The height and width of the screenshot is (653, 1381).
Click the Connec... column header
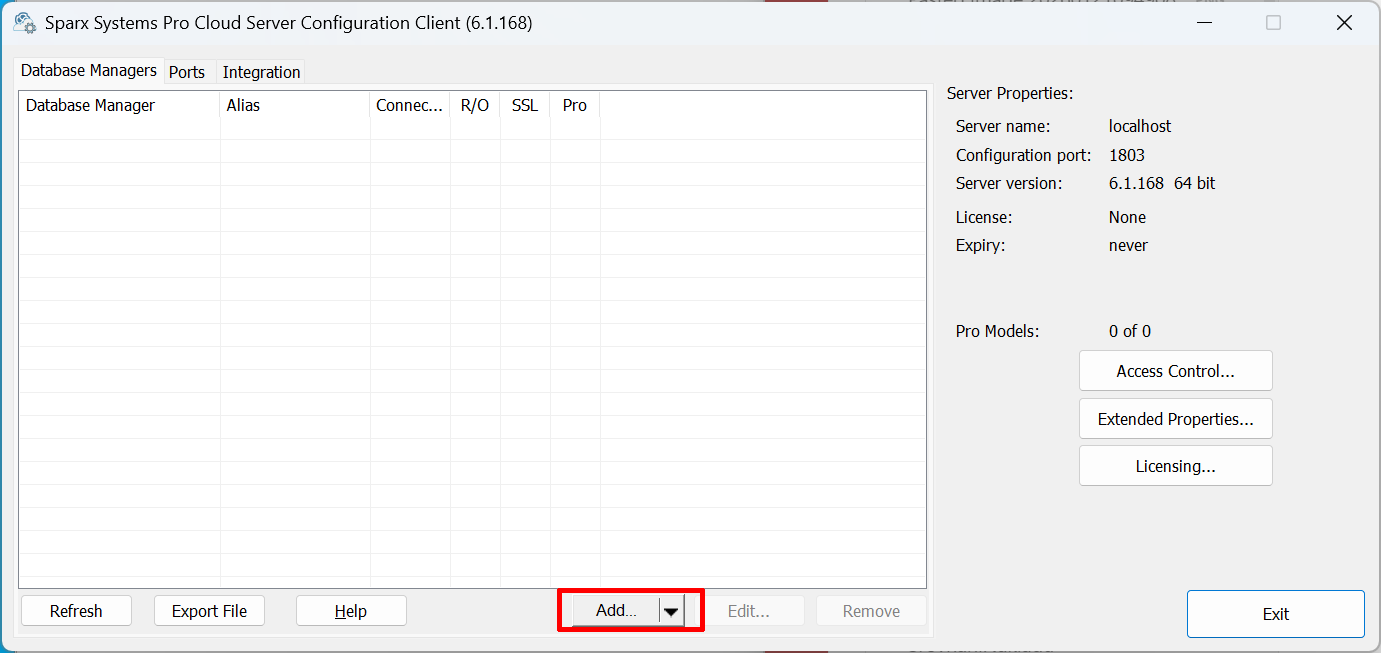coord(409,105)
